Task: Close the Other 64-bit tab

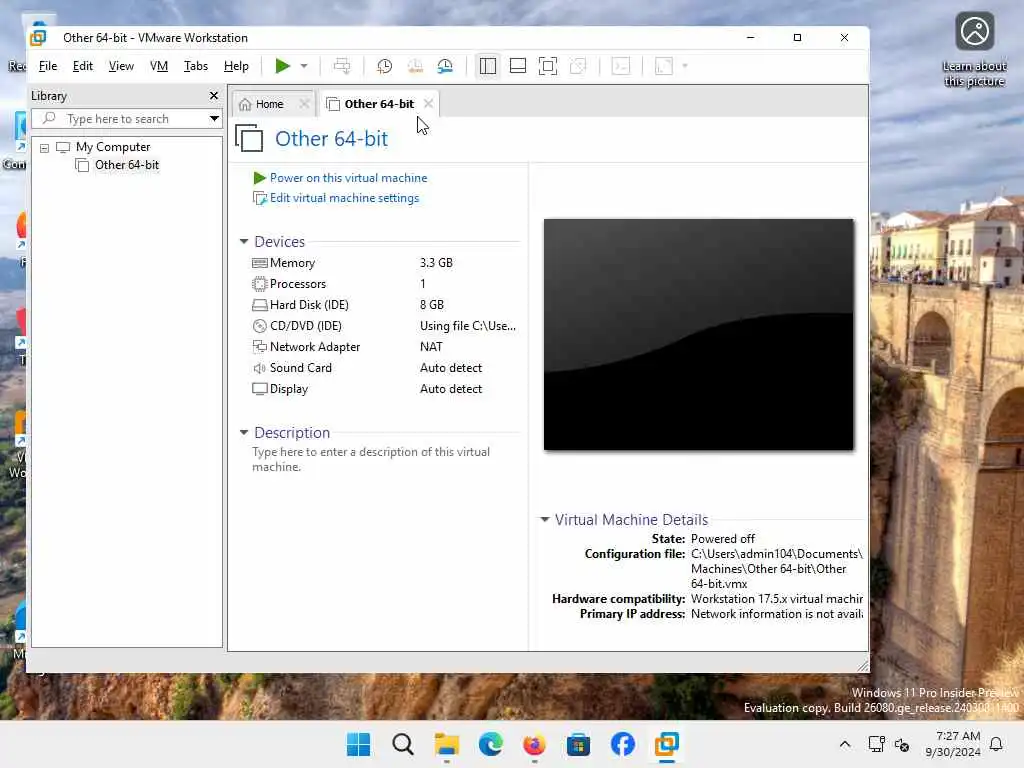Action: pos(428,104)
